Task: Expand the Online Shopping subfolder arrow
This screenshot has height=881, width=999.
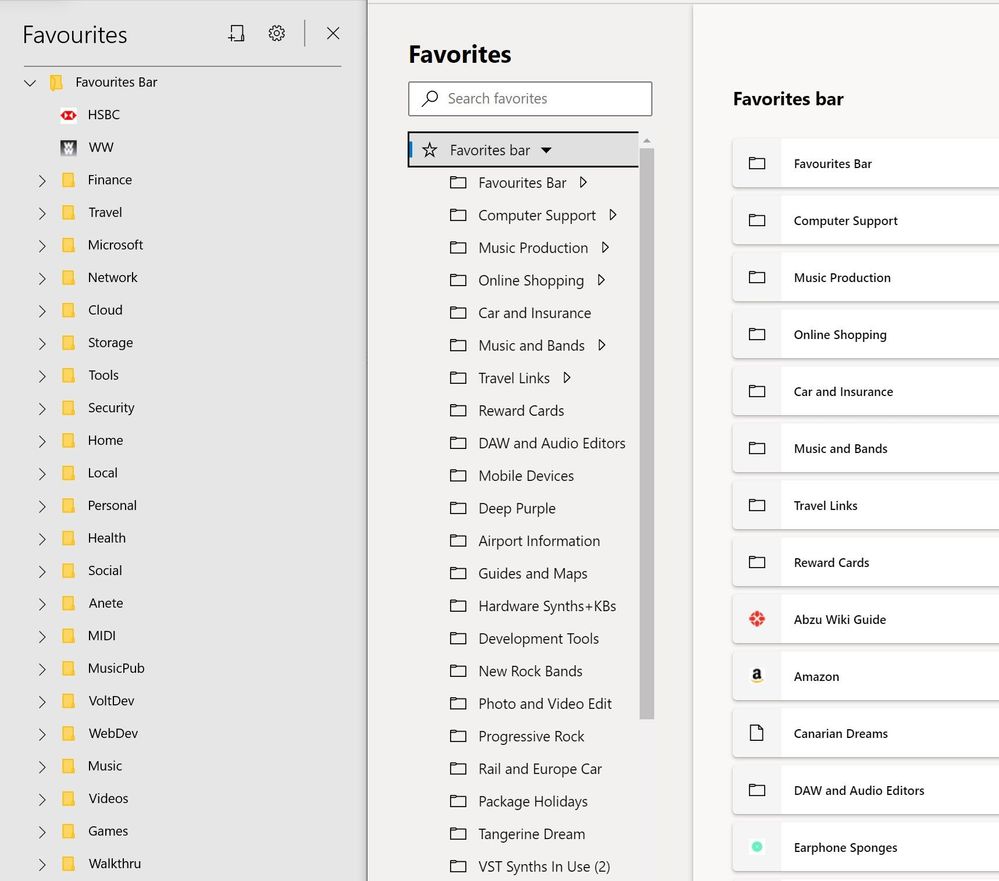Action: click(601, 280)
